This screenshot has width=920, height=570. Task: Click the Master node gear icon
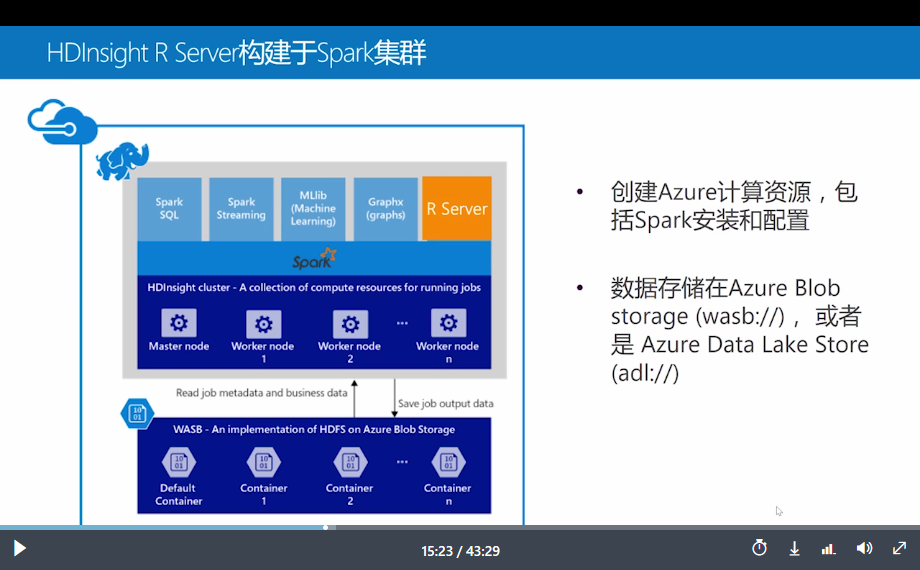(179, 323)
